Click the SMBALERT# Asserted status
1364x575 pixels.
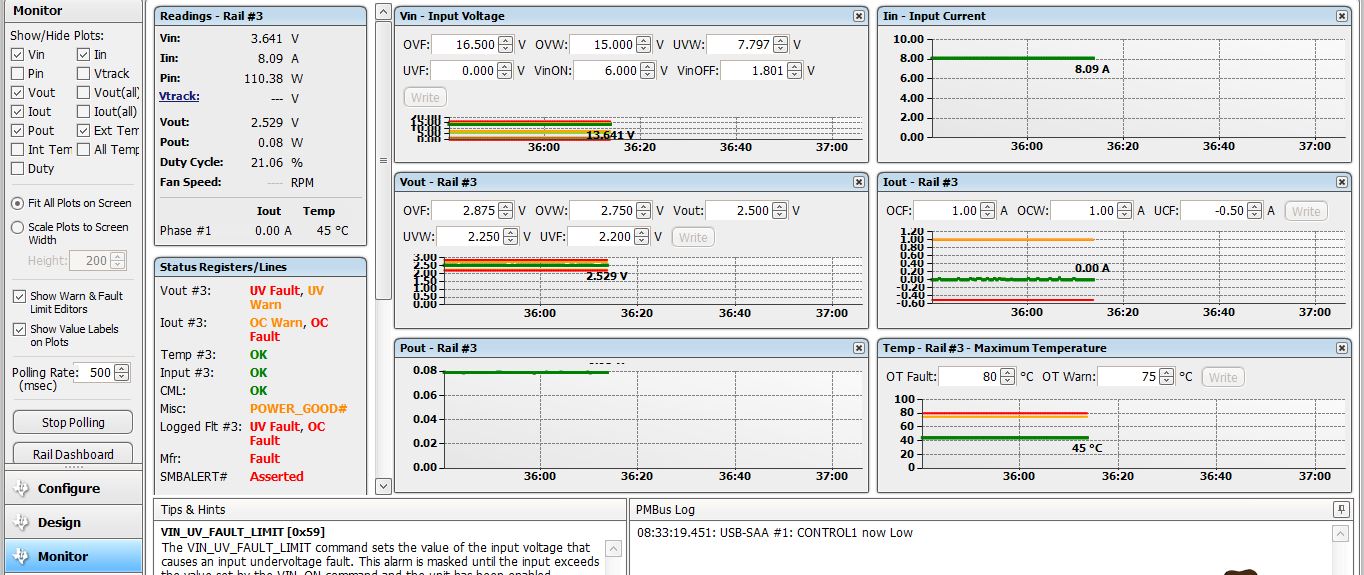[x=277, y=476]
